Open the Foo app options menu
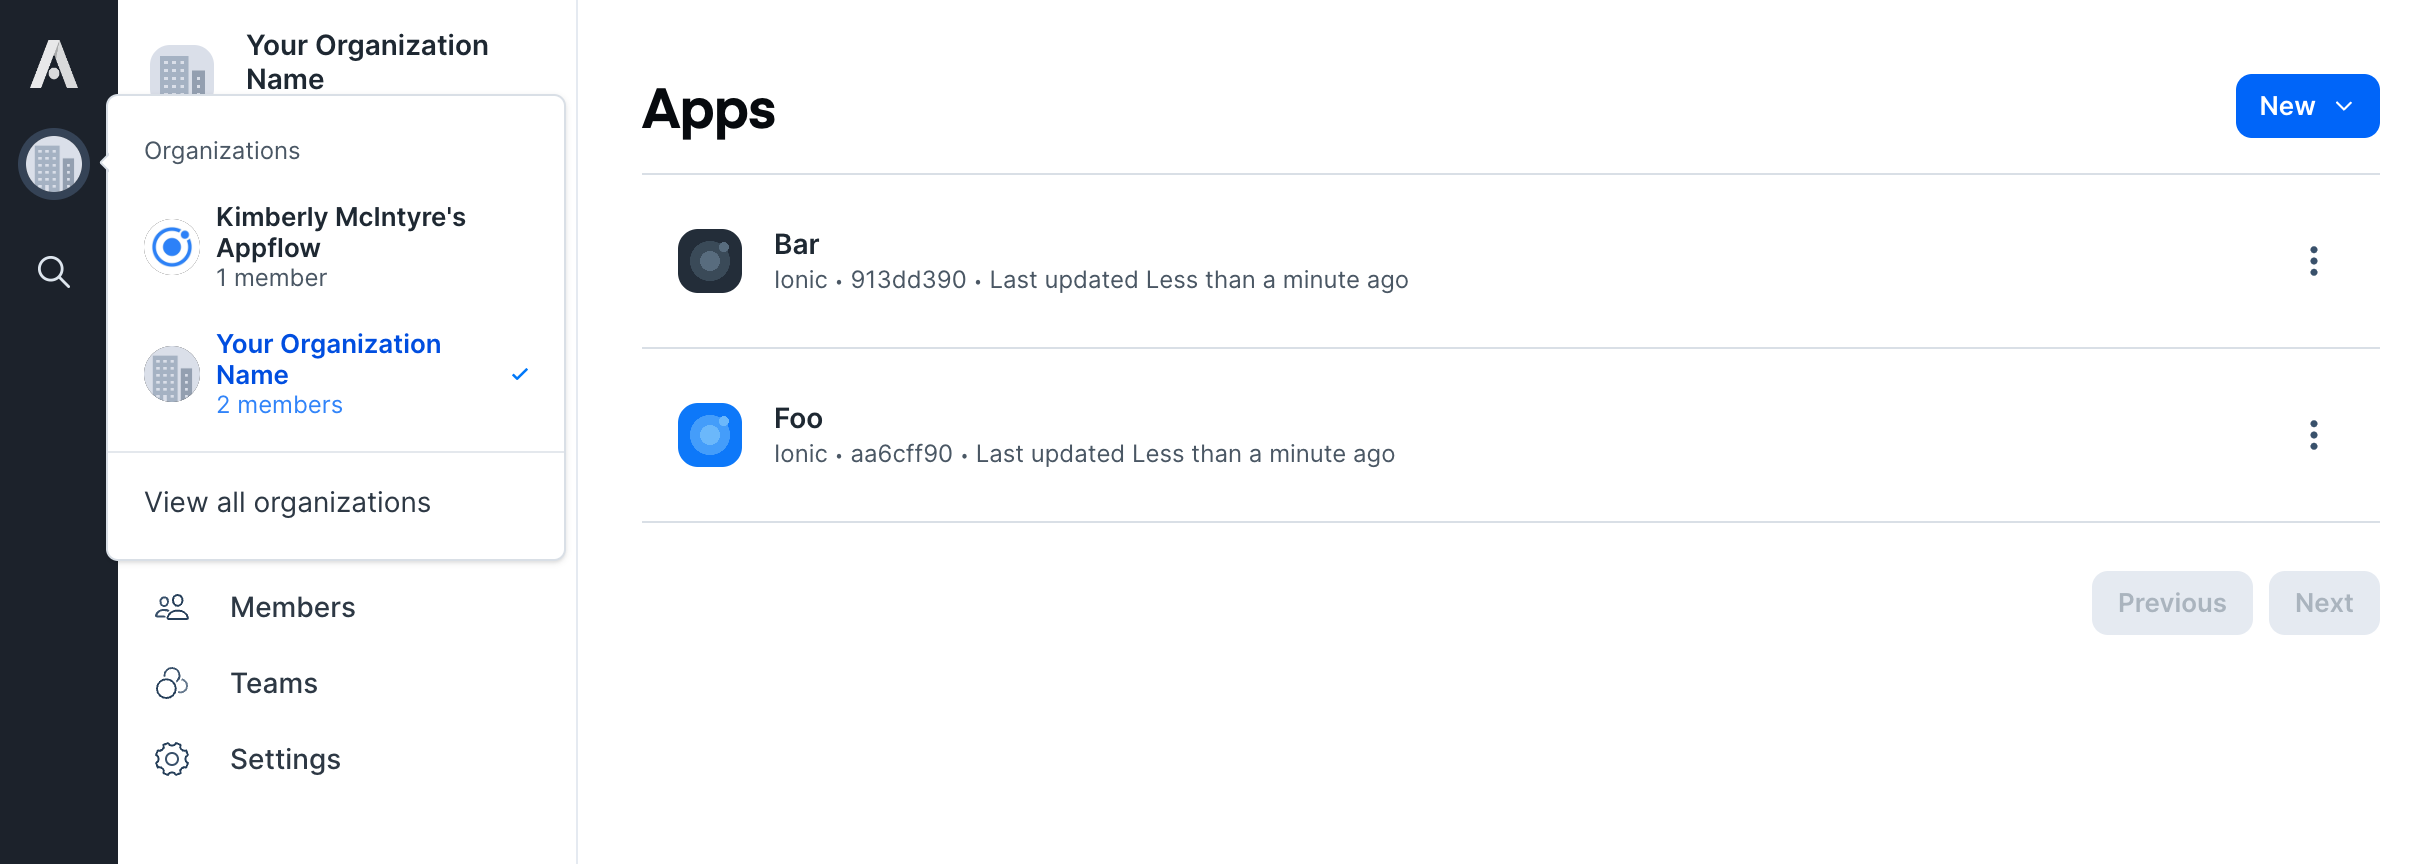This screenshot has width=2436, height=864. 2313,435
